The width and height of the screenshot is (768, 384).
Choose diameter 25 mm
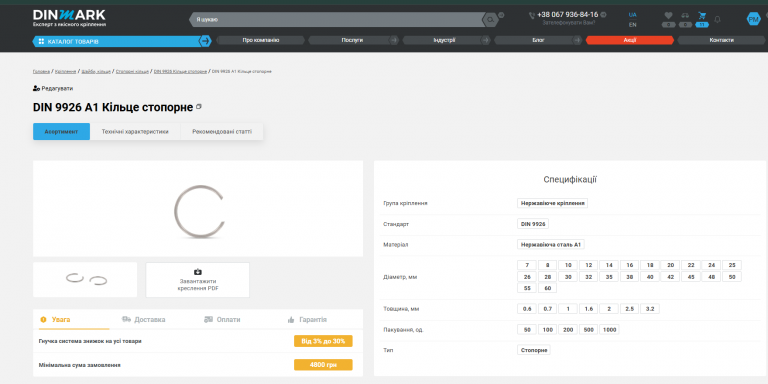coord(732,265)
